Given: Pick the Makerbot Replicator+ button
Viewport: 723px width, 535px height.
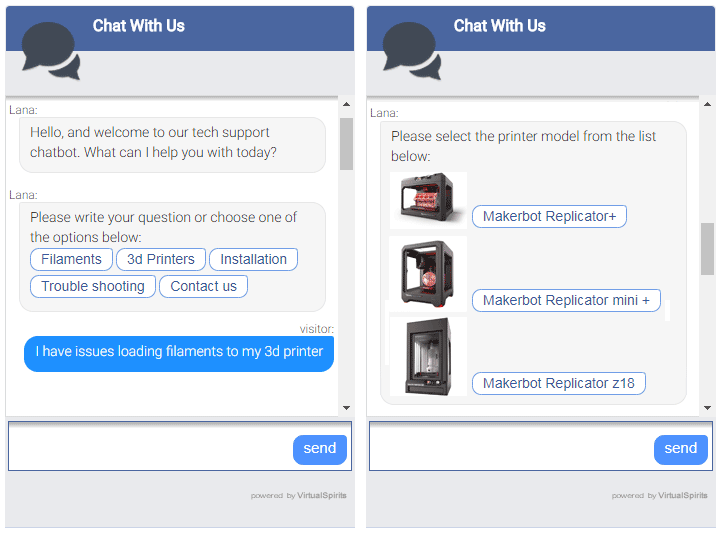Looking at the screenshot, I should tap(550, 216).
